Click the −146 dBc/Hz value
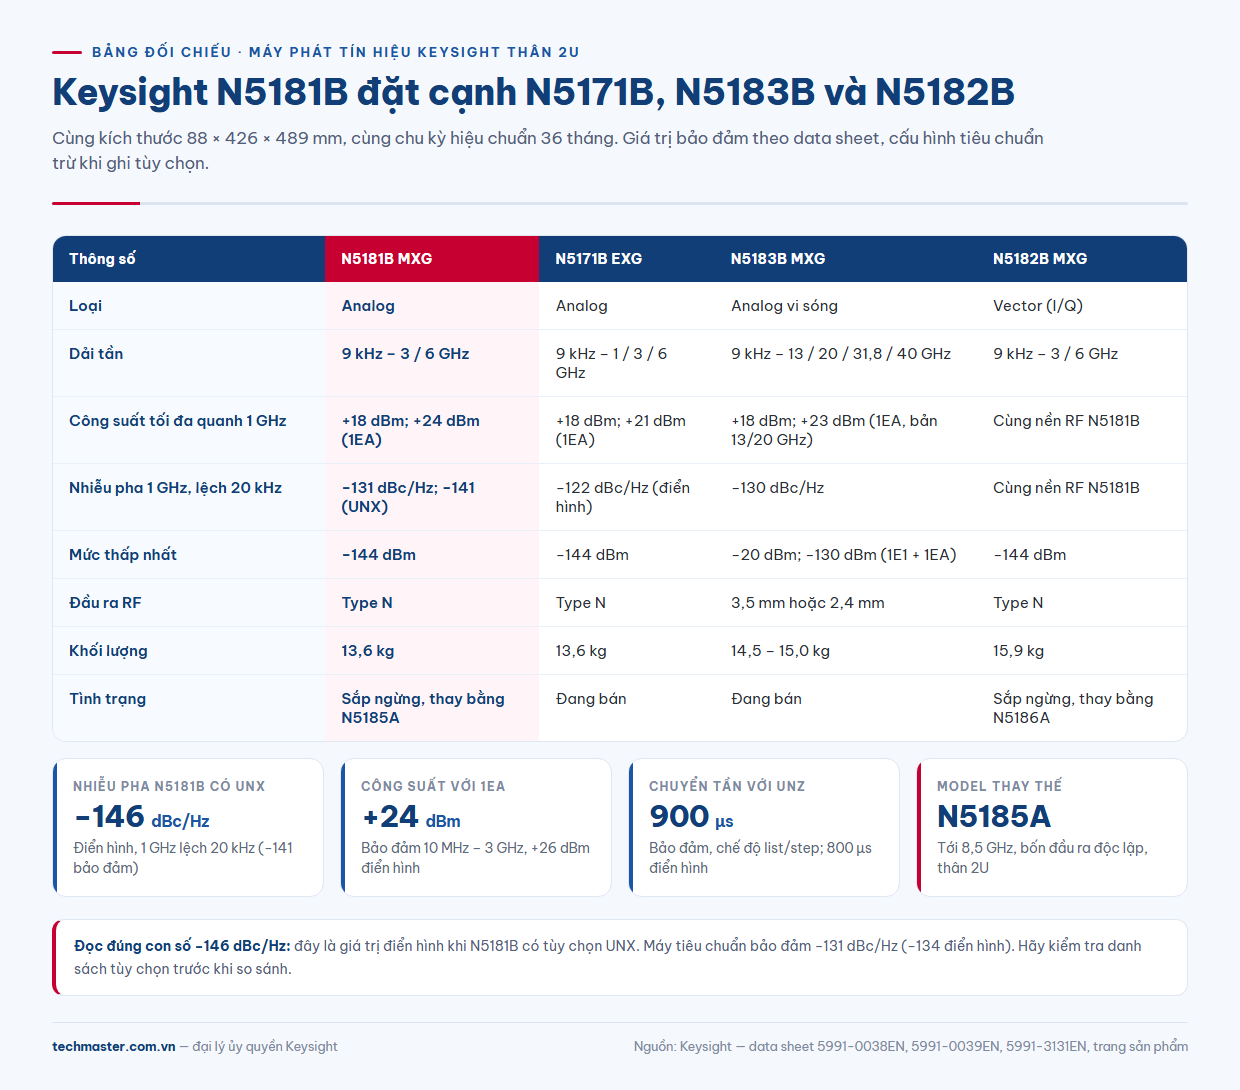This screenshot has height=1090, width=1240. [141, 817]
